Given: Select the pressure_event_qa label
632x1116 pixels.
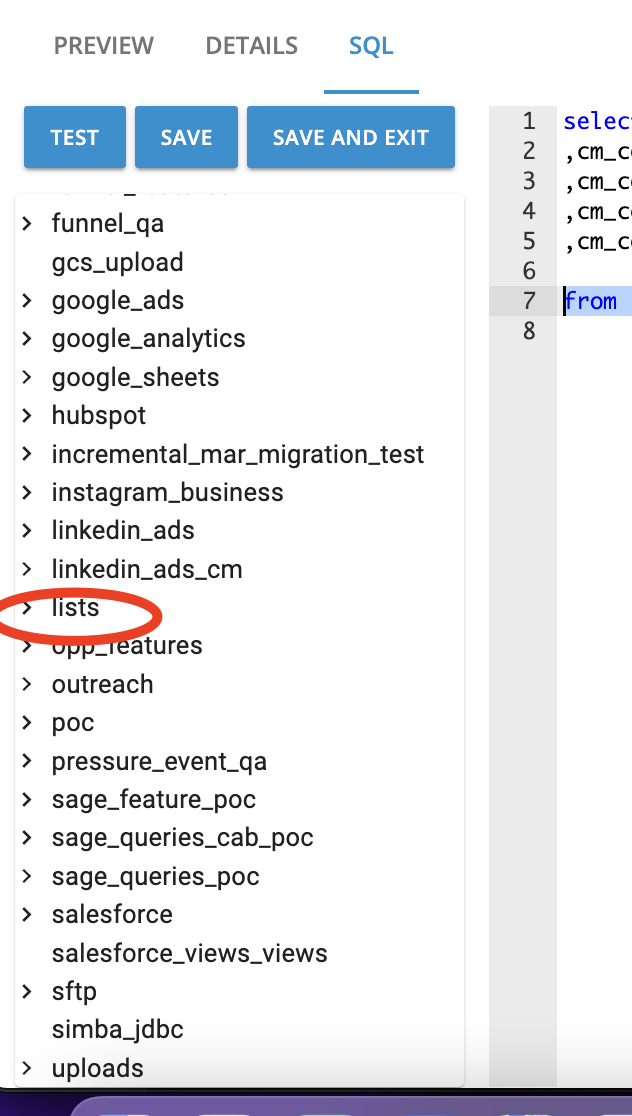Looking at the screenshot, I should (x=159, y=762).
